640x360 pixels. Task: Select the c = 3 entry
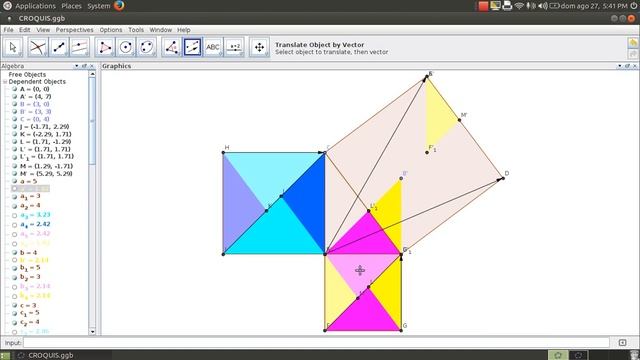[28, 305]
